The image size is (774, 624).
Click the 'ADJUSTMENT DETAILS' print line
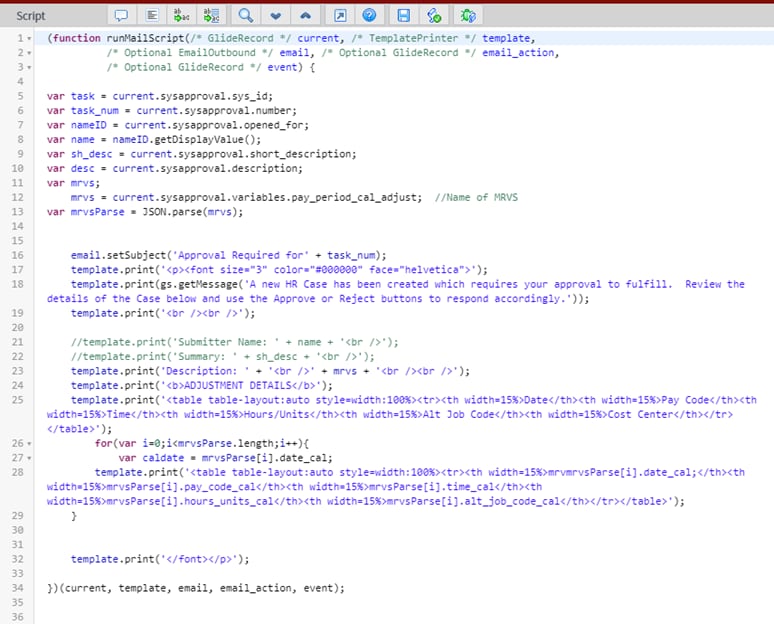tap(201, 385)
